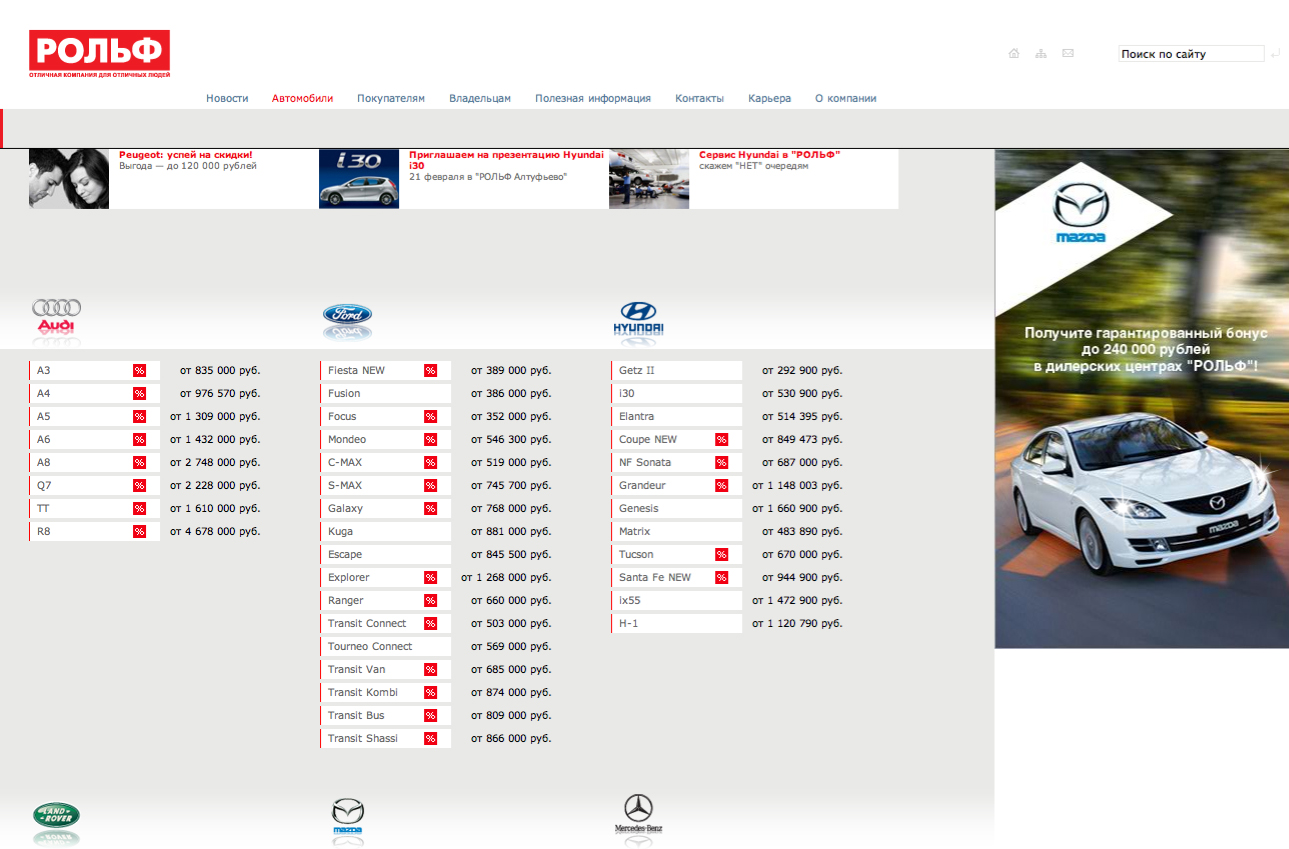Go to home page via house icon
Viewport: 1289px width, 849px height.
(1014, 54)
